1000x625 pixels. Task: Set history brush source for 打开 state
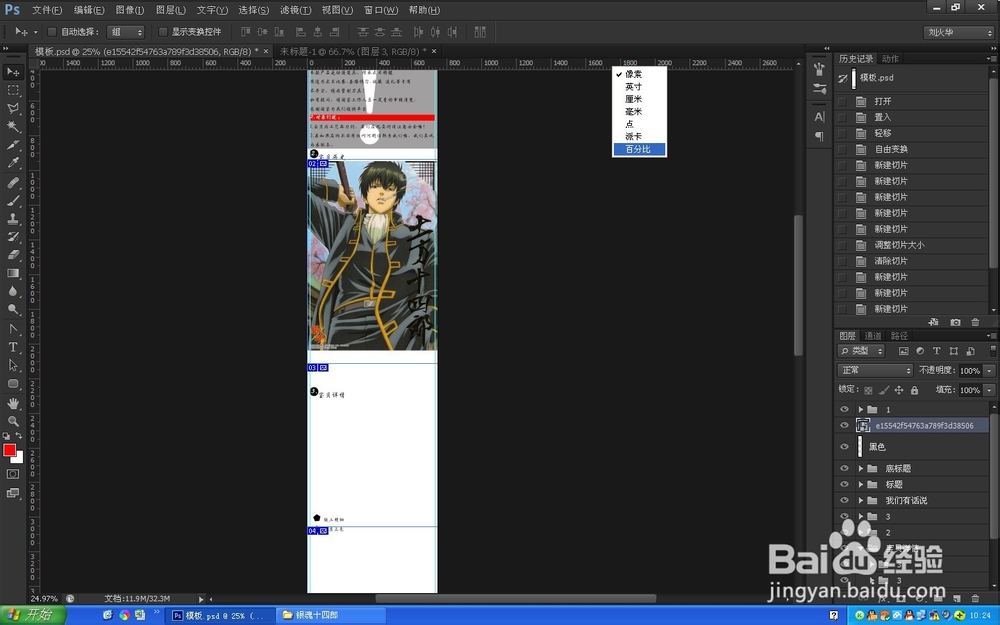tap(842, 101)
